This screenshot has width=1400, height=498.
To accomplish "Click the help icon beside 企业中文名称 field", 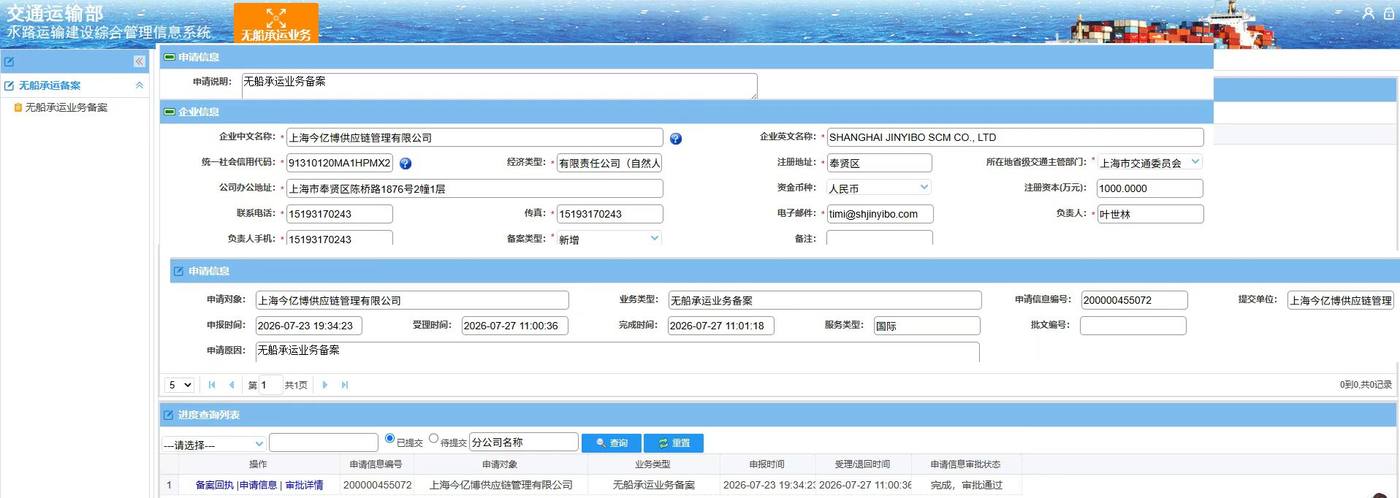I will click(676, 138).
